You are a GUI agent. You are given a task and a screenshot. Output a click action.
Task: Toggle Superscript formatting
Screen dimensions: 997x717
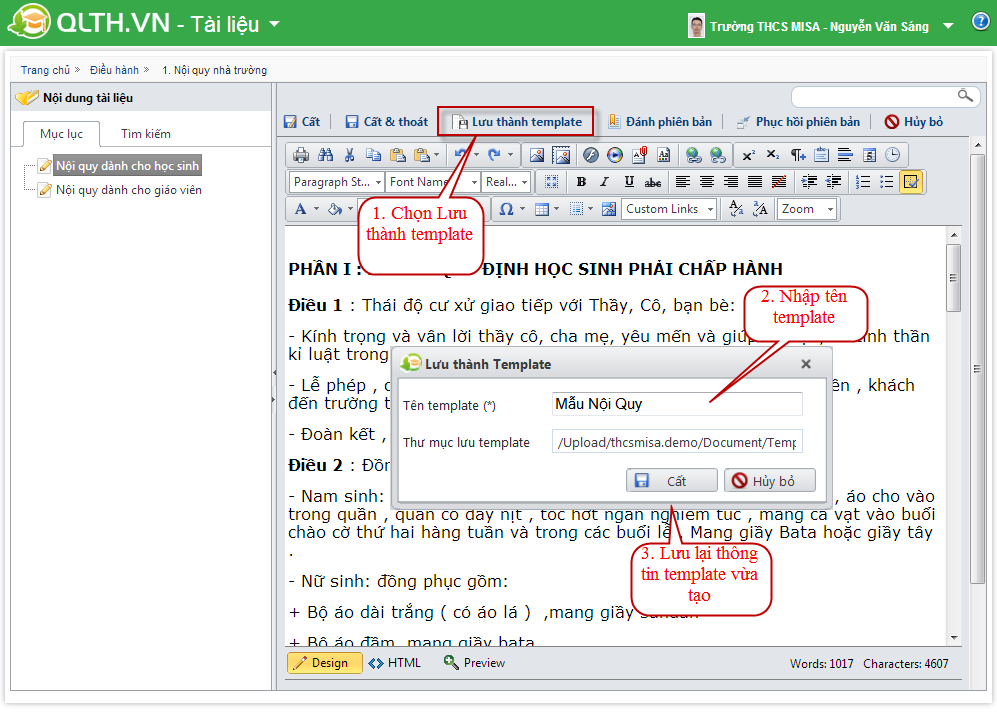pos(749,154)
